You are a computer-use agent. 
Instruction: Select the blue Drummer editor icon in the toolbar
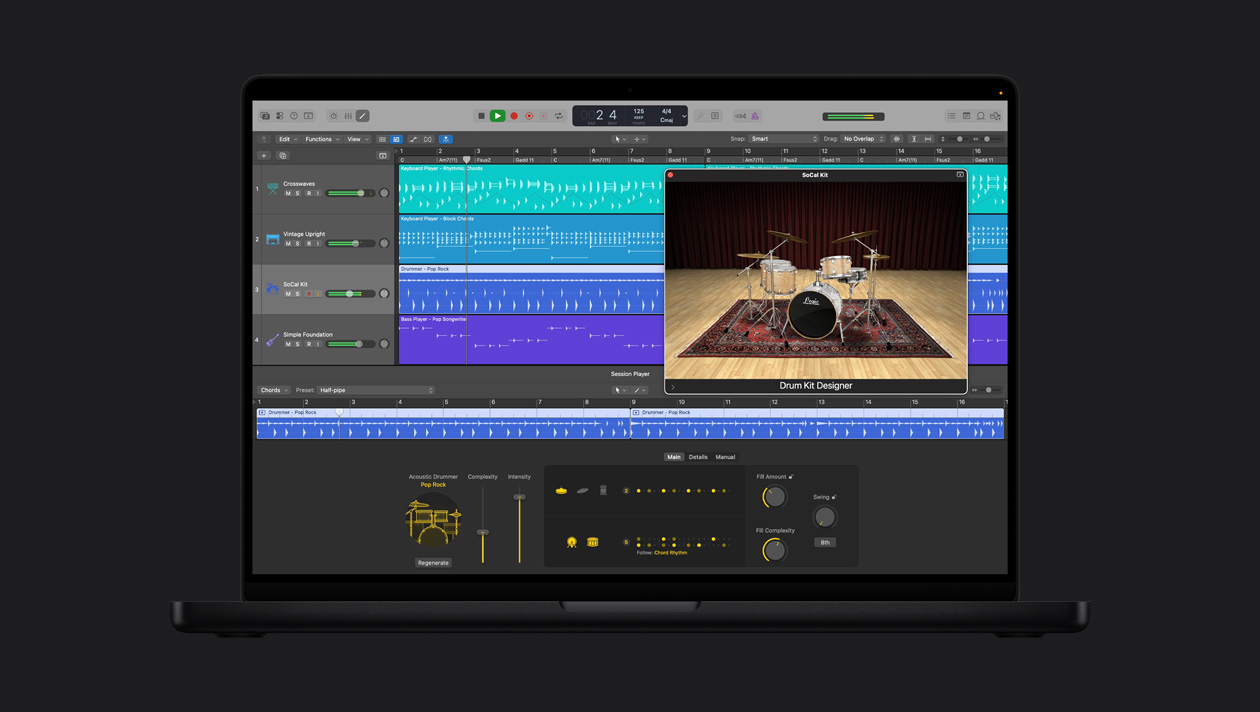445,139
